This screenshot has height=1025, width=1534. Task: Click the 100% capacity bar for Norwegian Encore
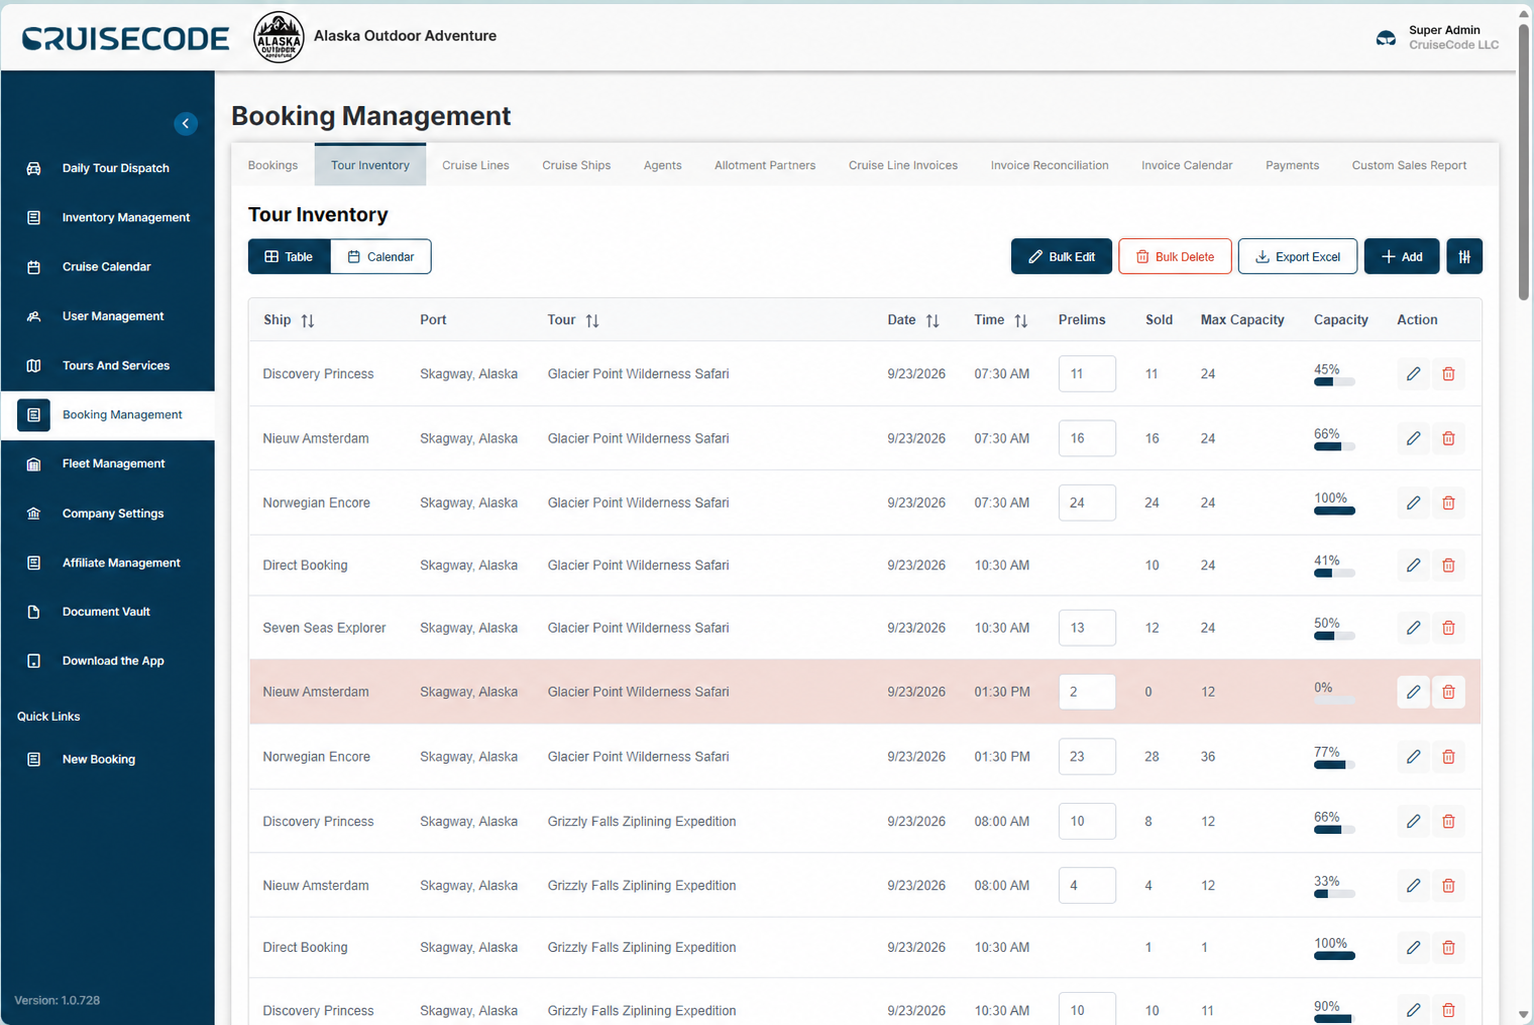point(1334,511)
